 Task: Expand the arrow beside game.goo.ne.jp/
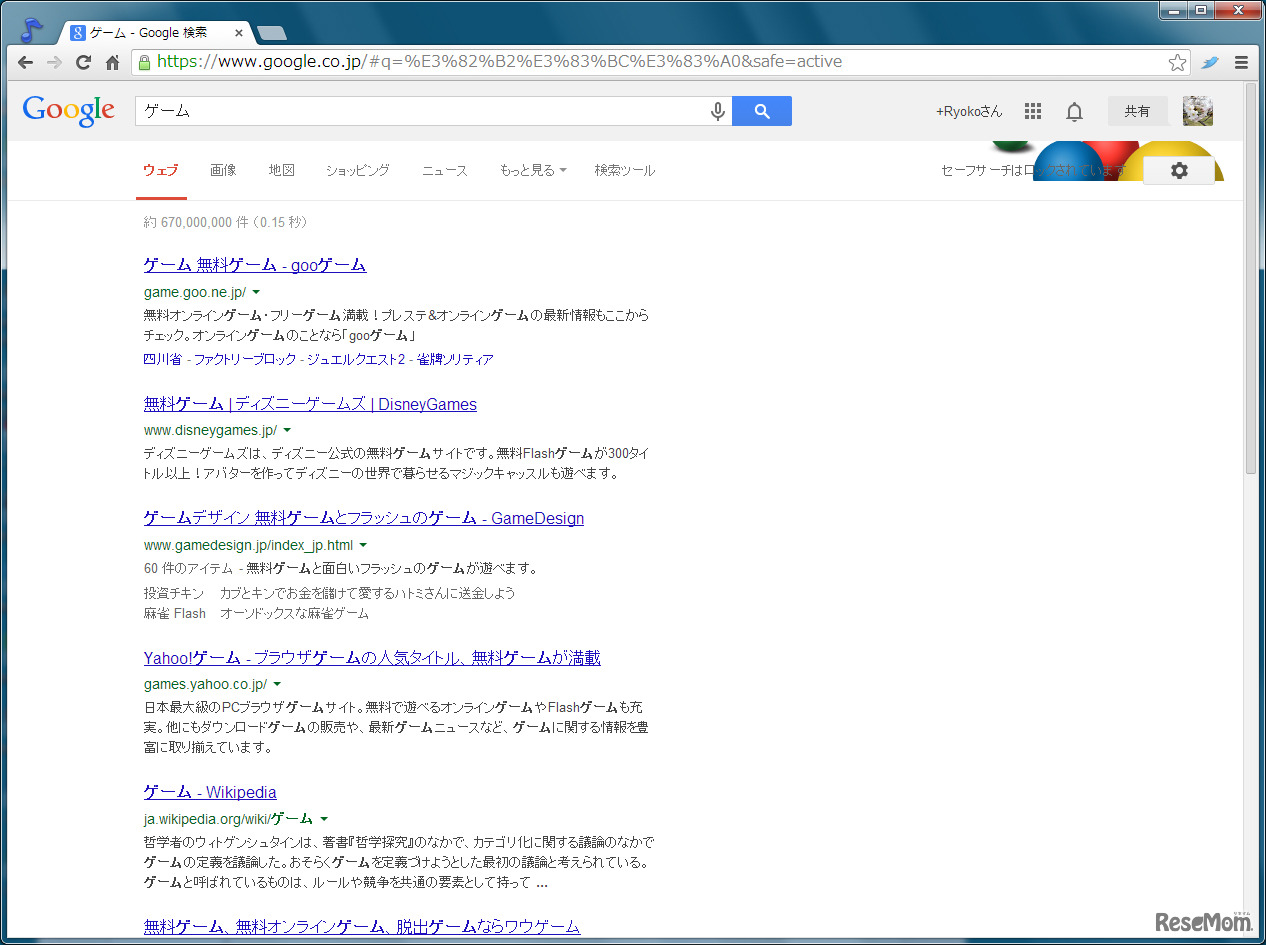256,292
